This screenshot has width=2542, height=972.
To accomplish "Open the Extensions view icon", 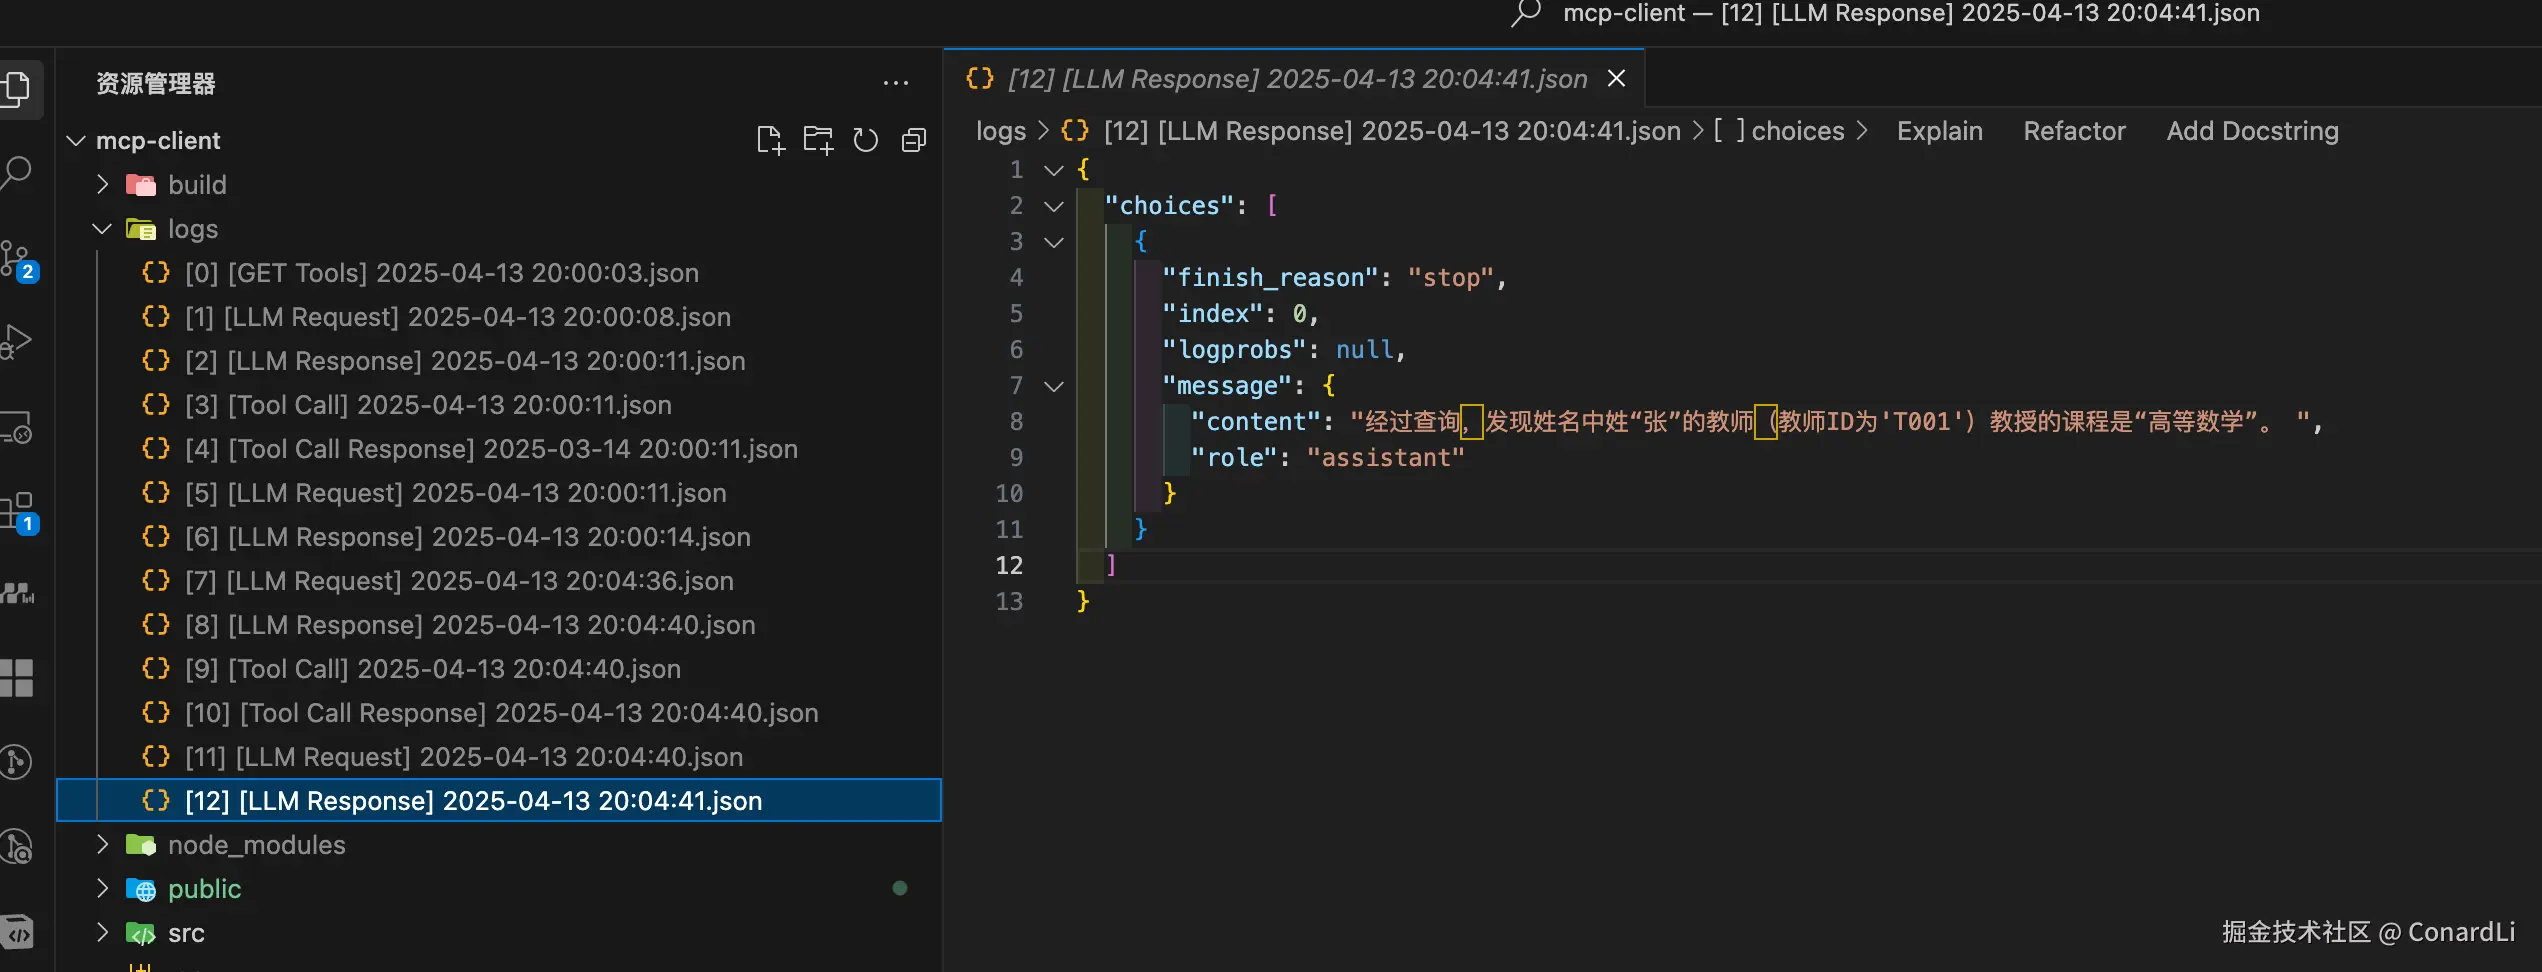I will tap(18, 512).
